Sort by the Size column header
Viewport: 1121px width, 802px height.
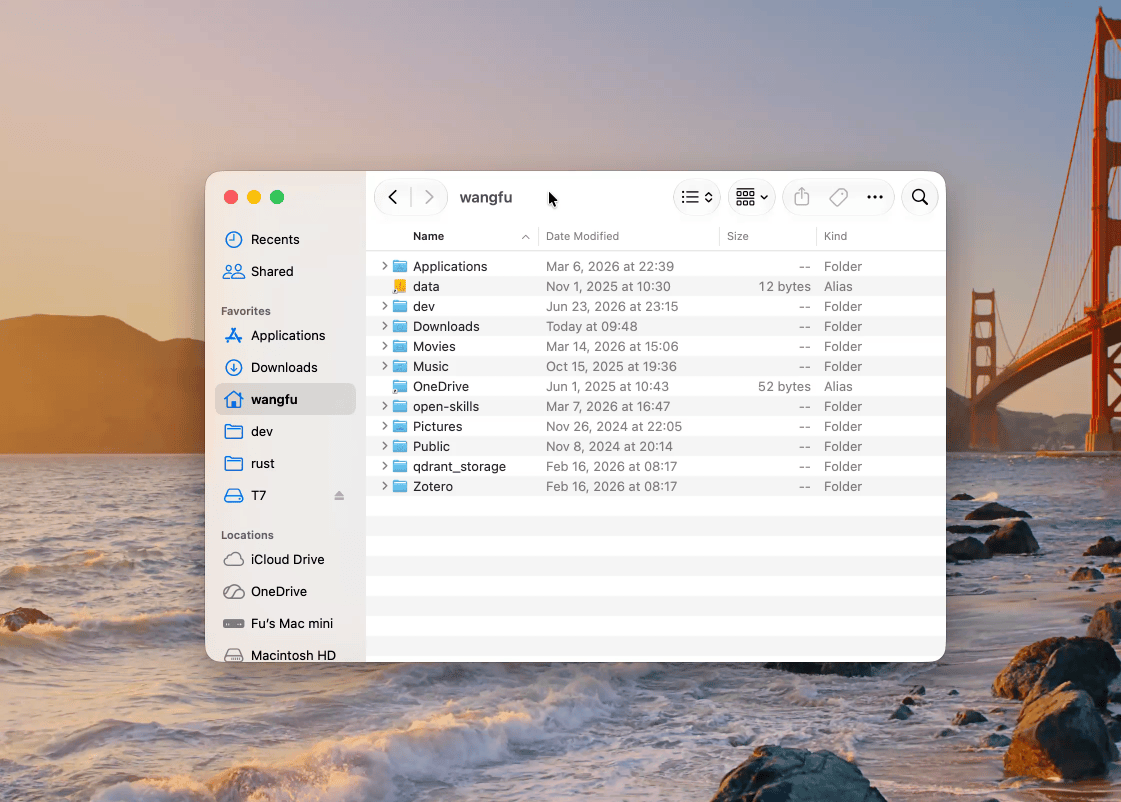click(737, 236)
